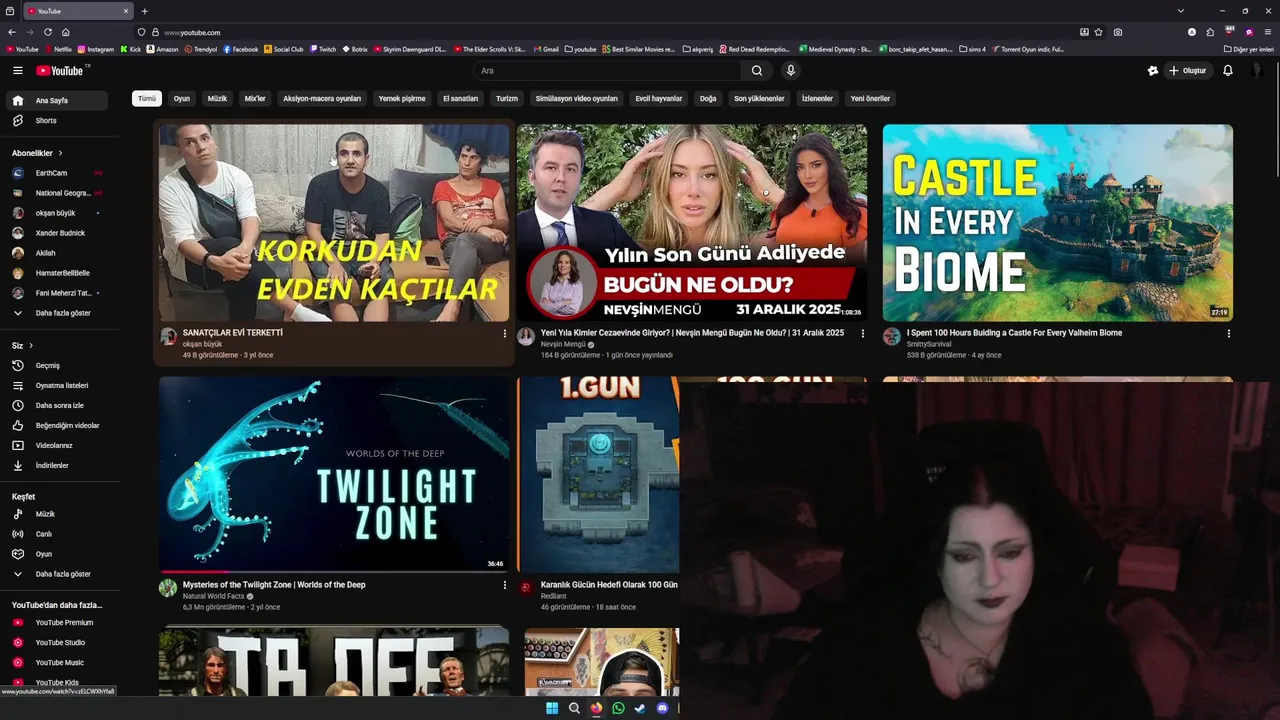Open İndirilenler in the sidebar
1280x720 pixels.
(x=56, y=465)
